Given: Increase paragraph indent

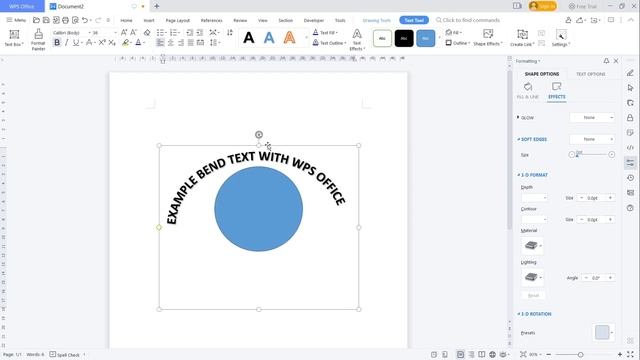Looking at the screenshot, I should tap(200, 32).
